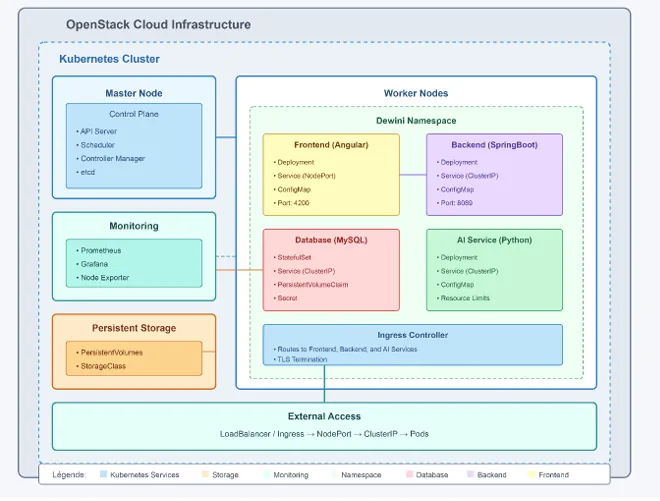
Task: Click the orange Storage legend swatch
Action: click(205, 474)
